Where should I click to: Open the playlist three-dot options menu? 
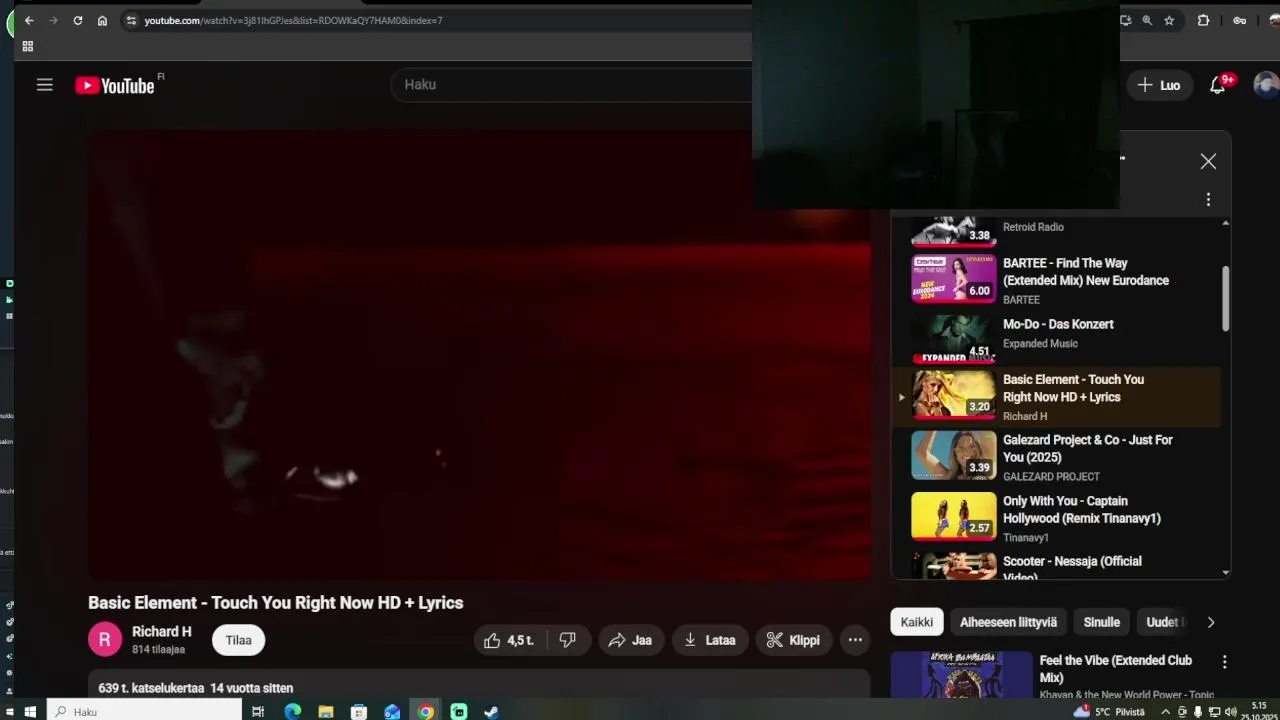[x=1208, y=200]
